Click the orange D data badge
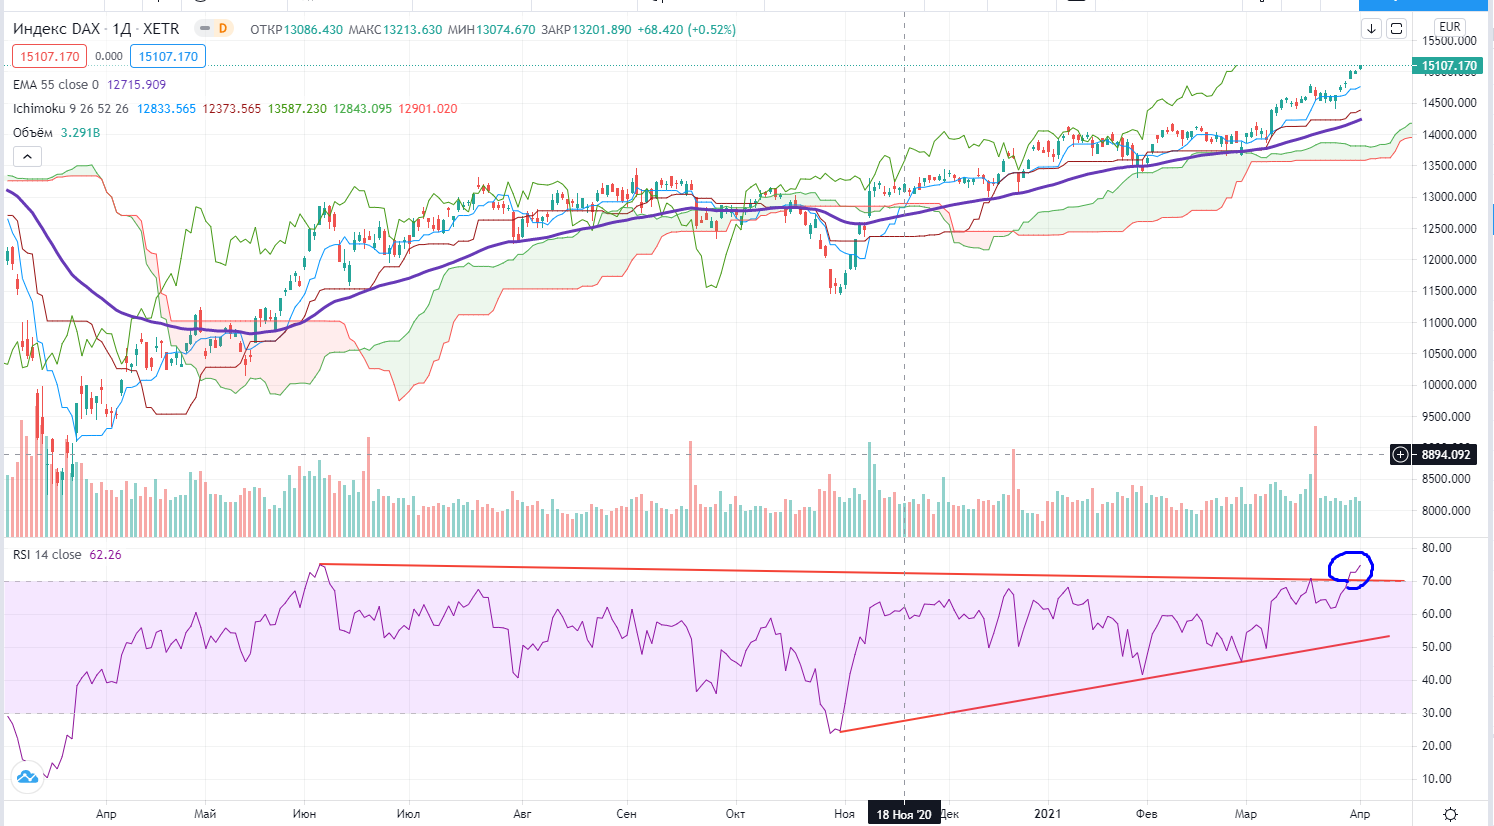The image size is (1494, 826). [222, 29]
